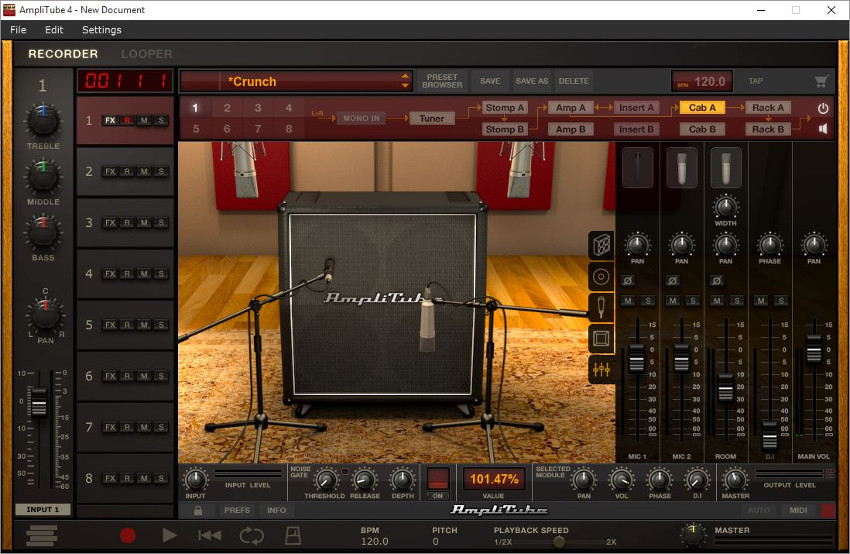Image resolution: width=850 pixels, height=554 pixels.
Task: Open the Insert B module
Action: (636, 129)
